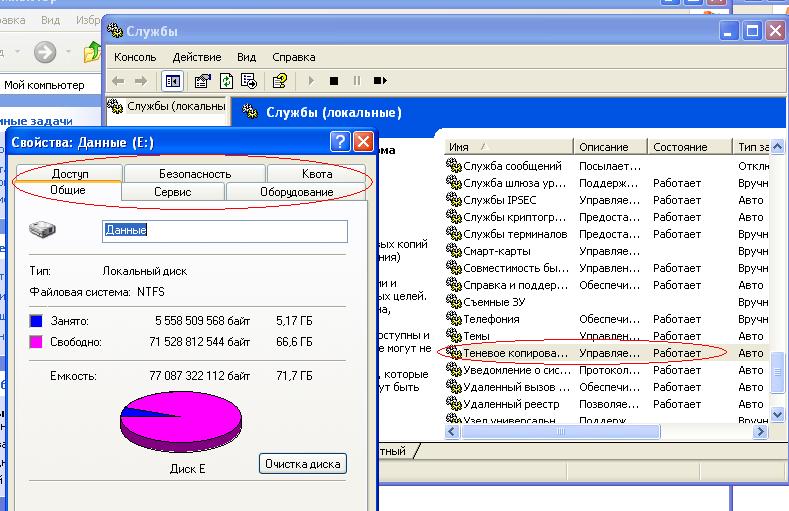This screenshot has width=789, height=511.
Task: Click the vertical scrollbar thumb in services list
Action: click(x=777, y=372)
